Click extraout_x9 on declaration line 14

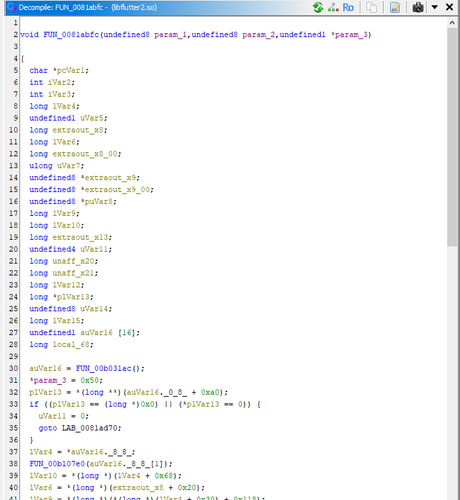(x=110, y=178)
